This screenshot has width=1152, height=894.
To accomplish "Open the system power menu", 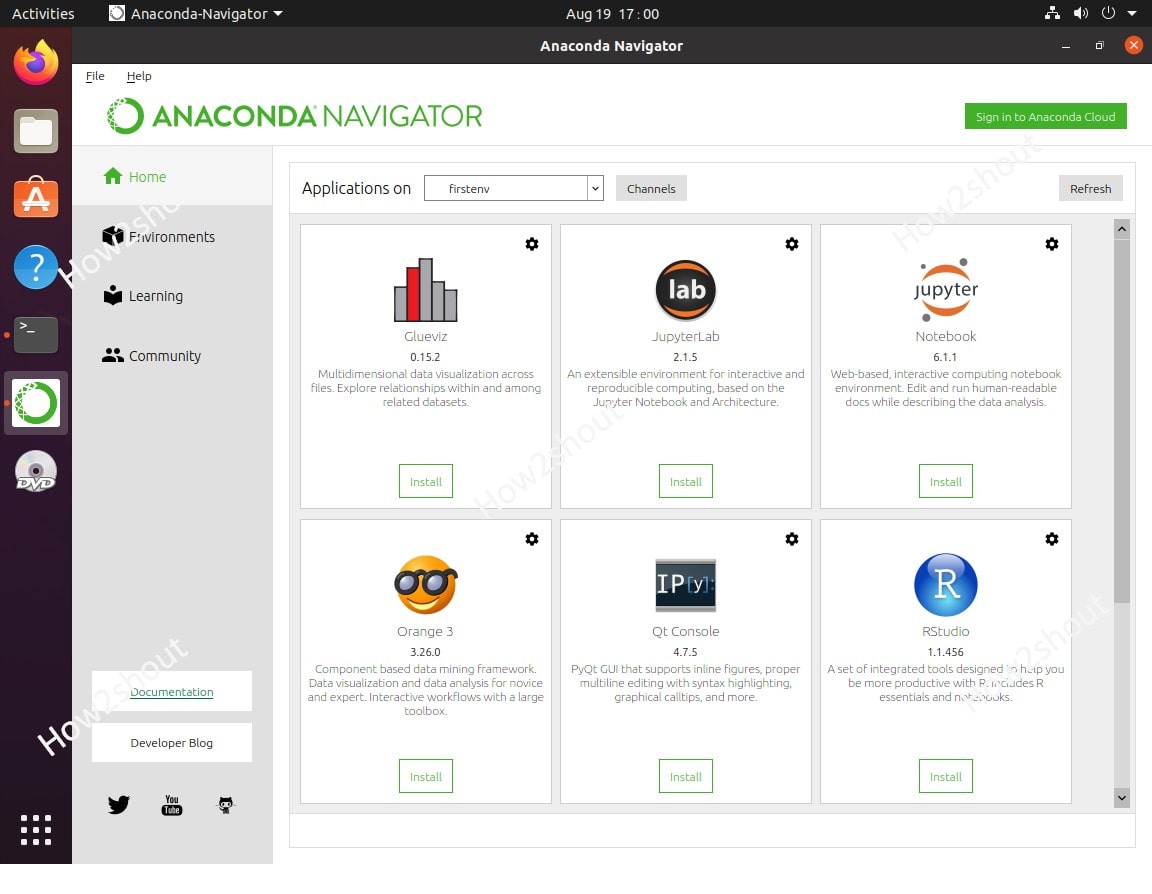I will tap(1109, 13).
